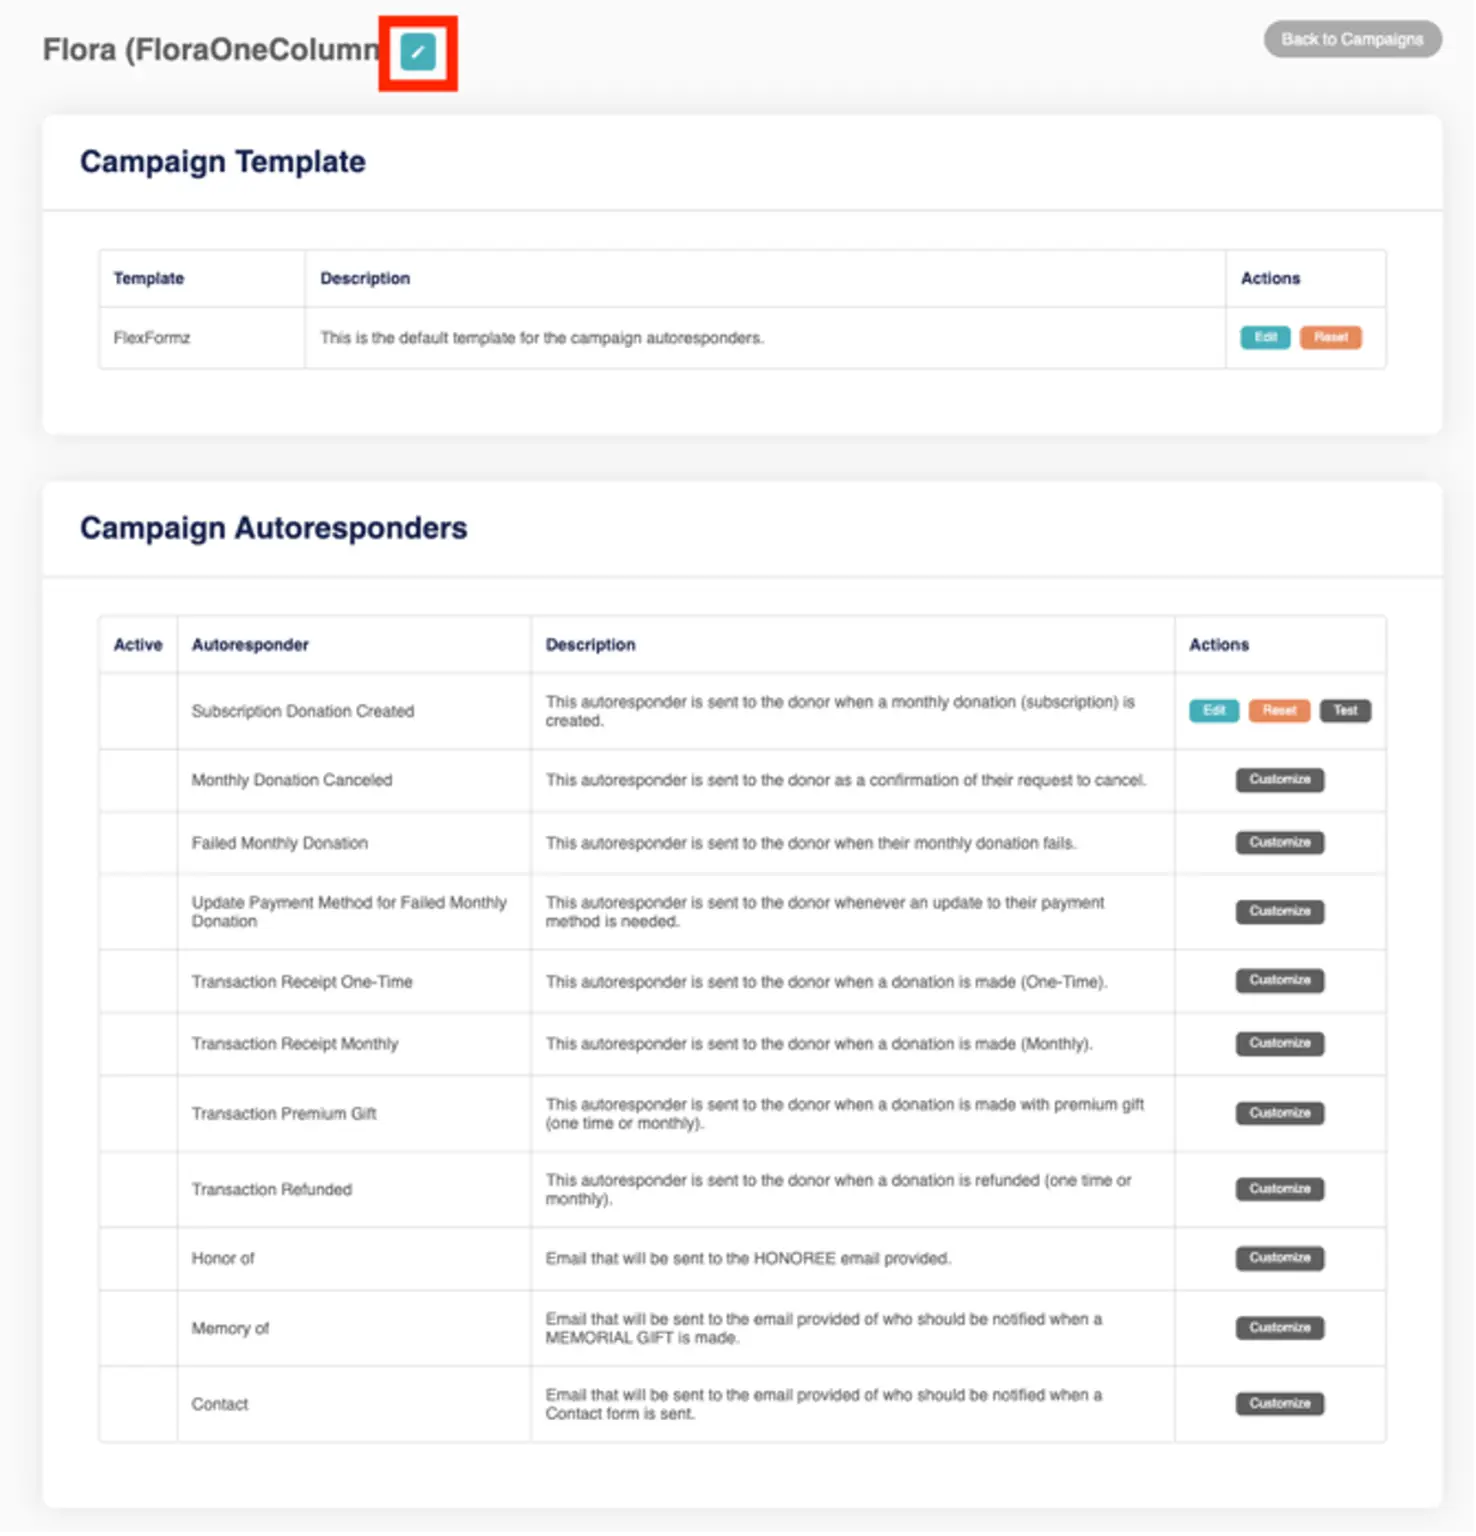The image size is (1476, 1536).
Task: Customize the Transaction Receipt One-Time autoresponder
Action: coord(1279,980)
